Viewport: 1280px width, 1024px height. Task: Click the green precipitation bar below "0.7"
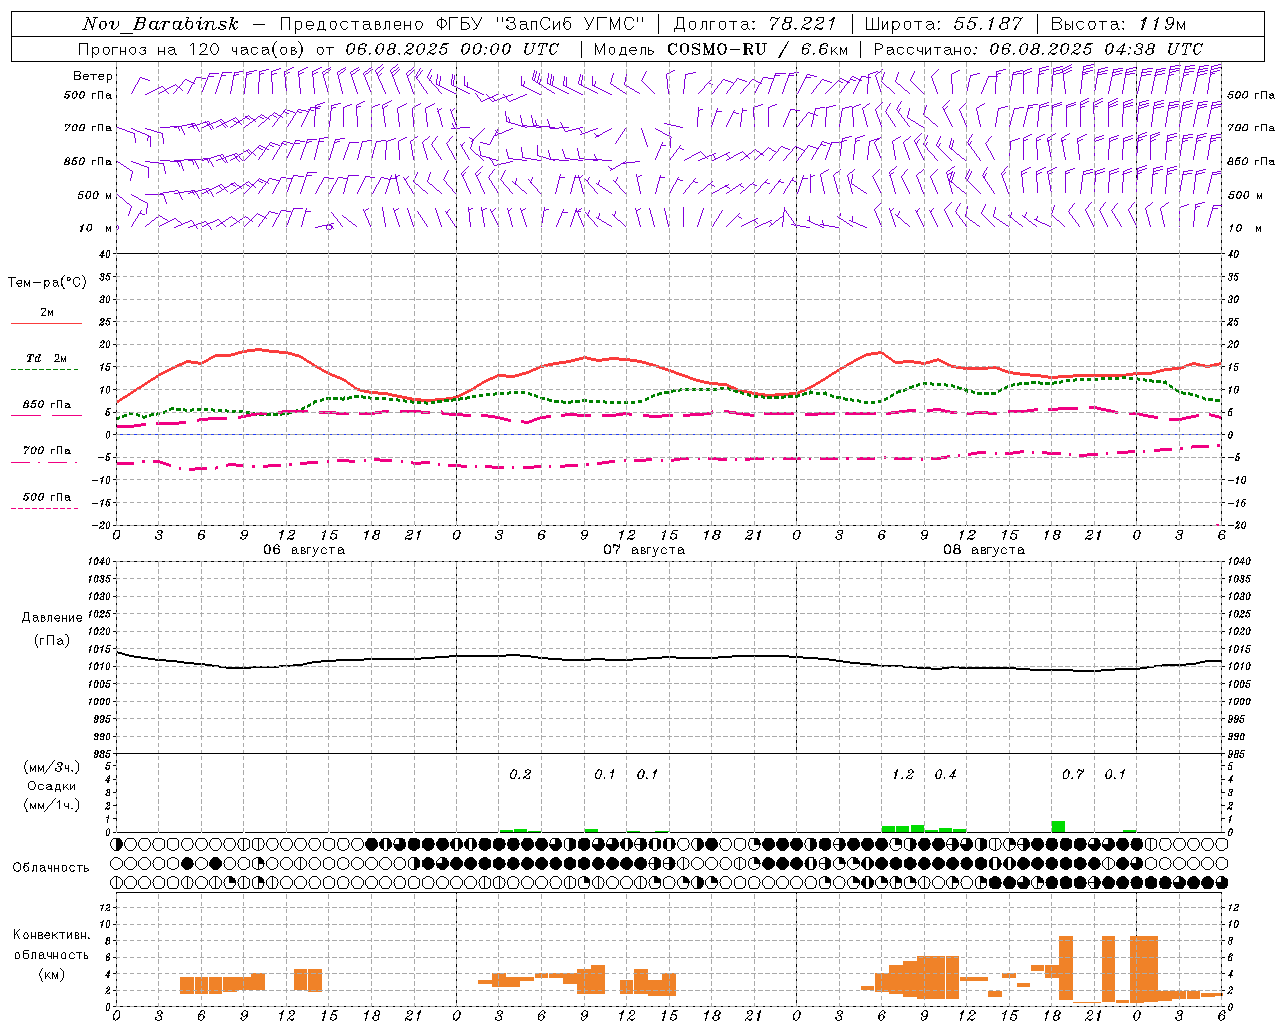[x=1058, y=826]
